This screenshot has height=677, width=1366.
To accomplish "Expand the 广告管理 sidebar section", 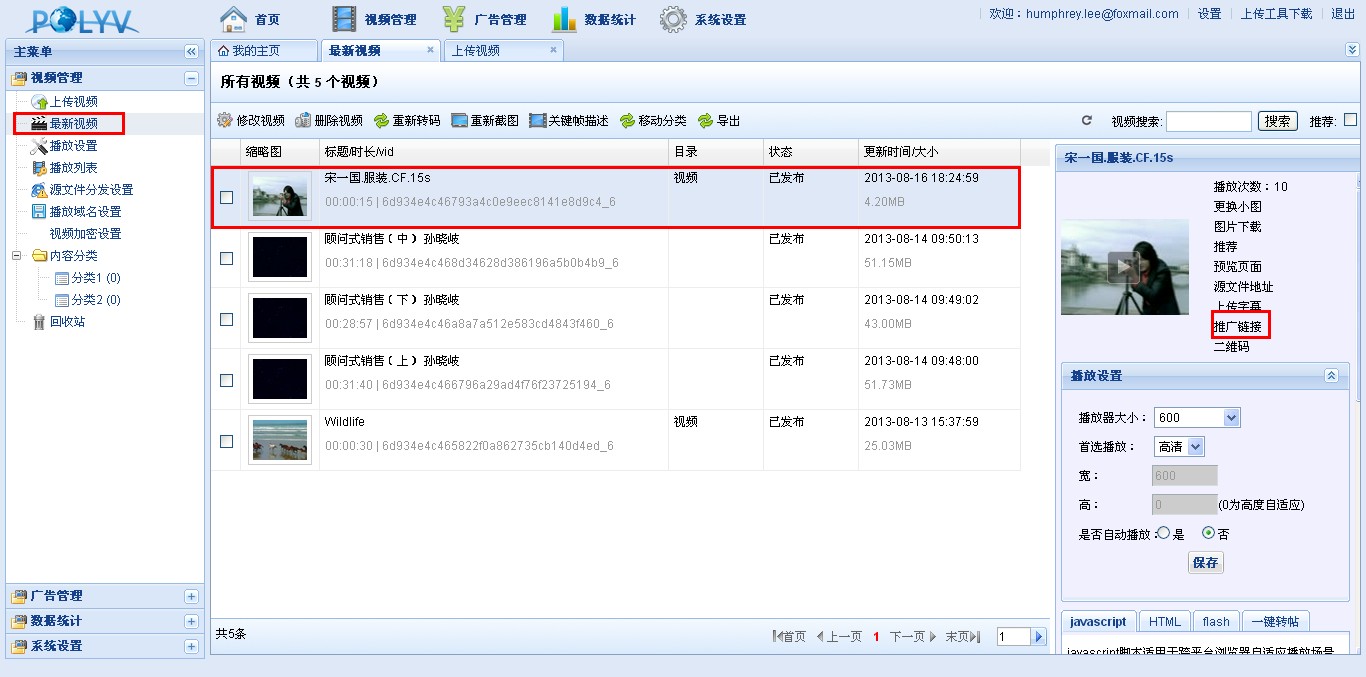I will [191, 596].
